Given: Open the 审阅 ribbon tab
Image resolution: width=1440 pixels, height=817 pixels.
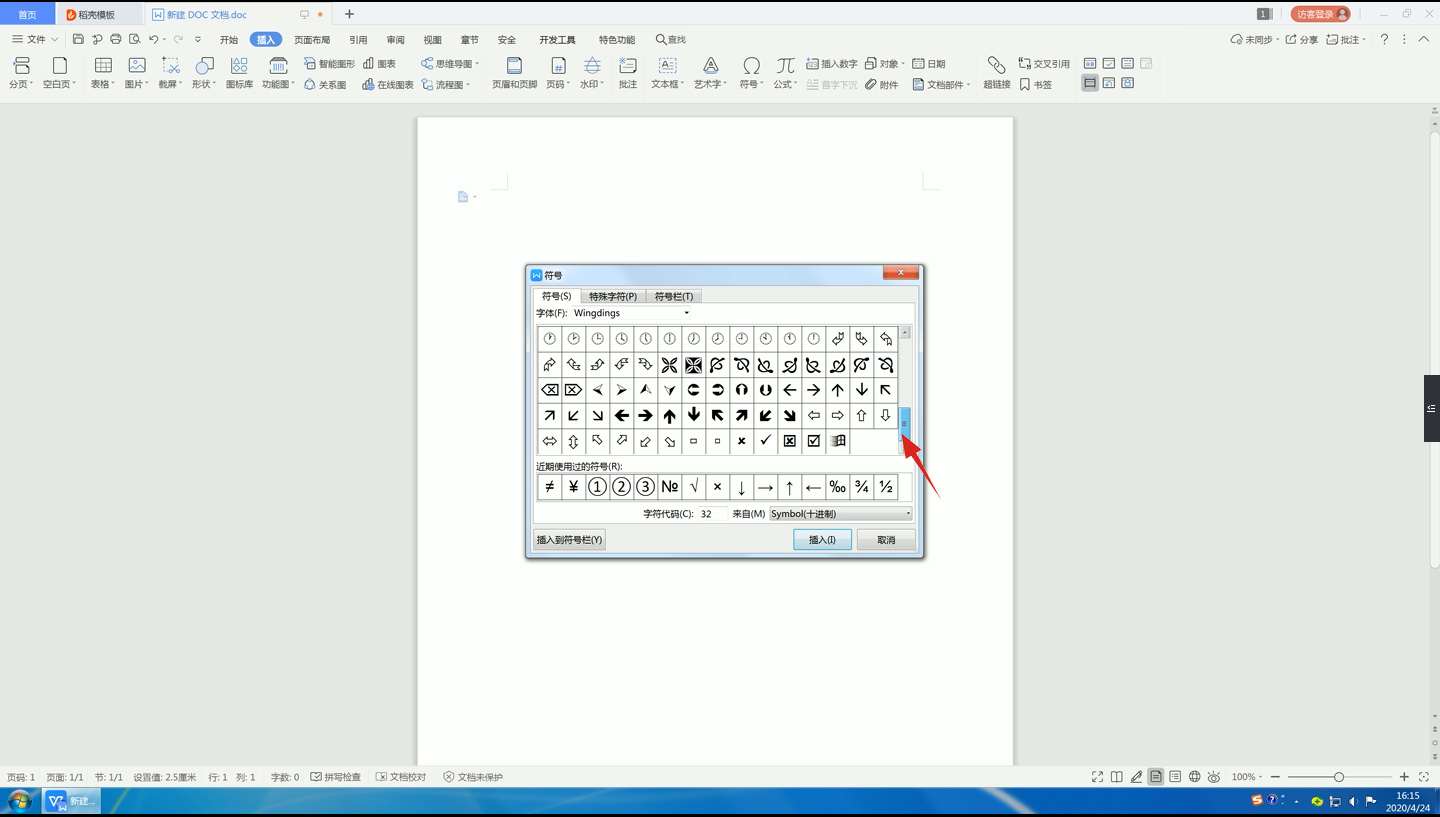Looking at the screenshot, I should pyautogui.click(x=395, y=40).
